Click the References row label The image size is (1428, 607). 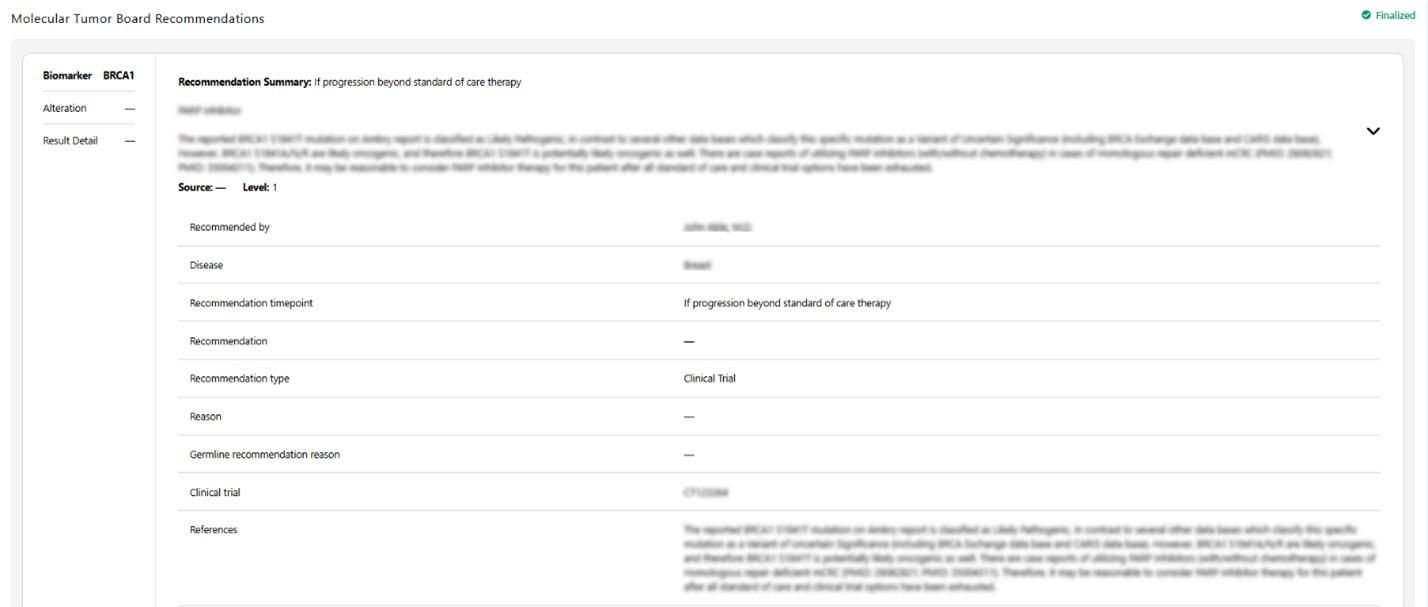tap(213, 530)
